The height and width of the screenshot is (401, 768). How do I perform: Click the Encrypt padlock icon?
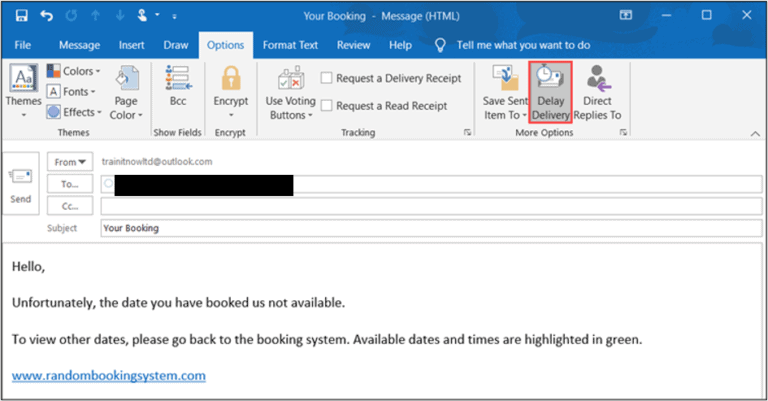(231, 79)
